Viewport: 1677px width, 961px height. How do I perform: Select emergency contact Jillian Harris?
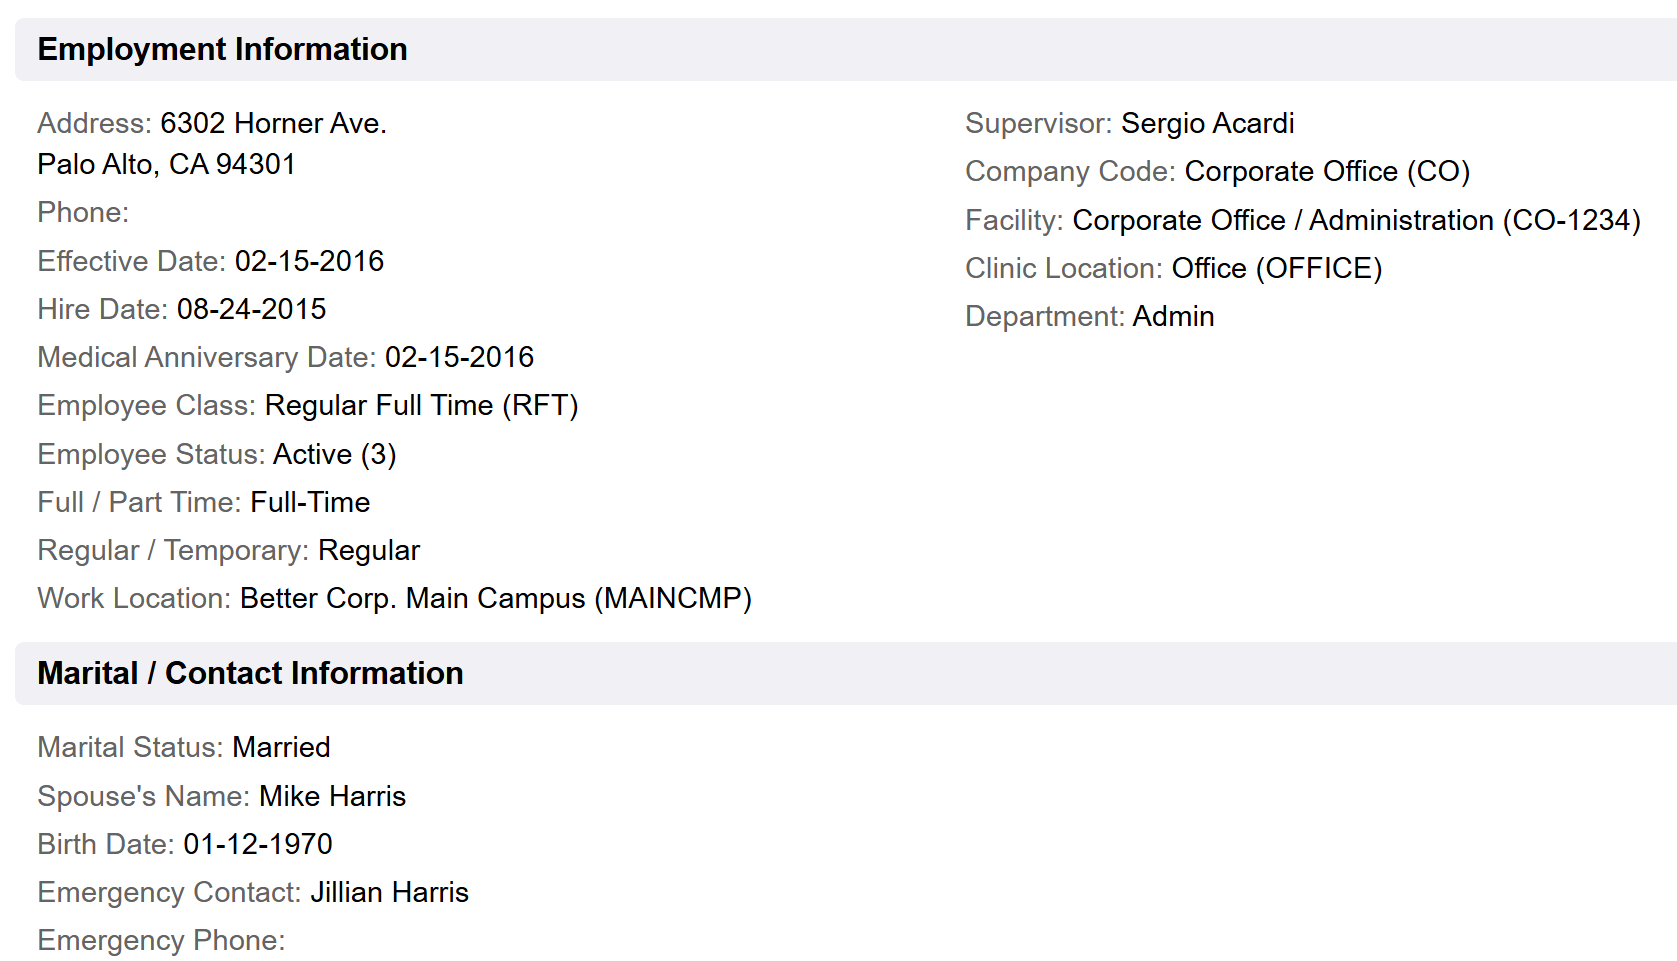pos(389,892)
